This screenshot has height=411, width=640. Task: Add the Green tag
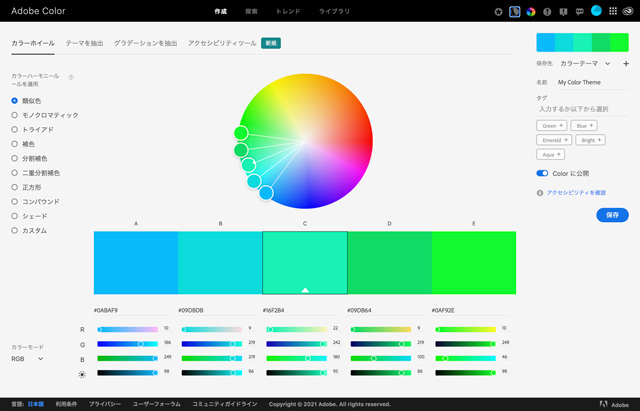551,126
